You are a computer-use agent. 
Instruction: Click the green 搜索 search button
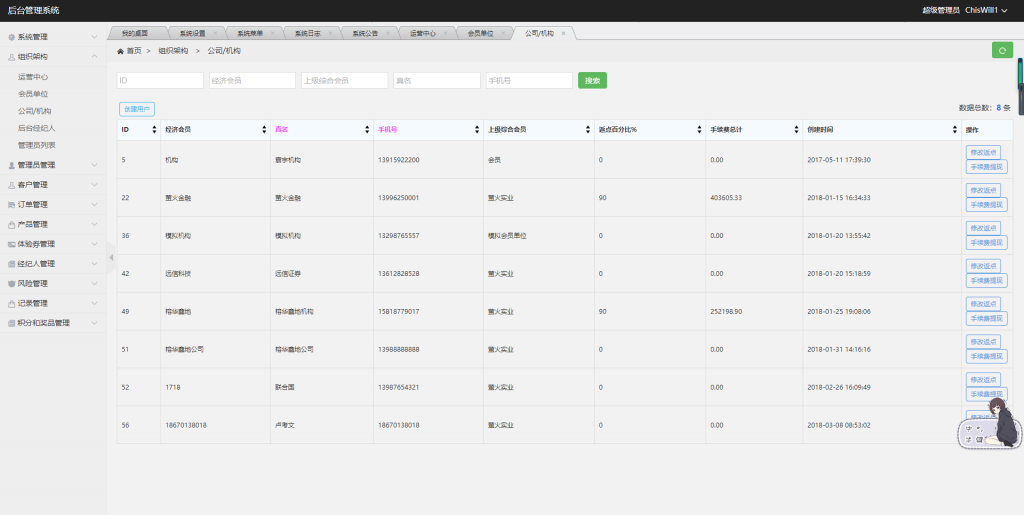pyautogui.click(x=592, y=80)
